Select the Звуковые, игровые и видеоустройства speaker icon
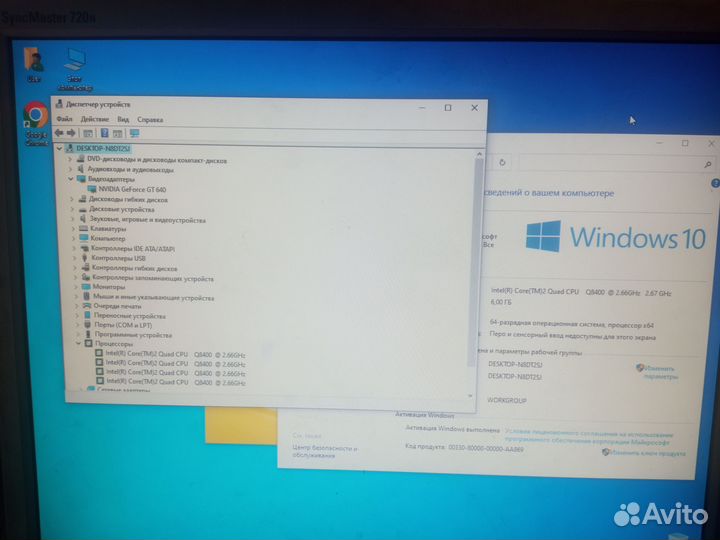720x540 pixels. pyautogui.click(x=83, y=219)
